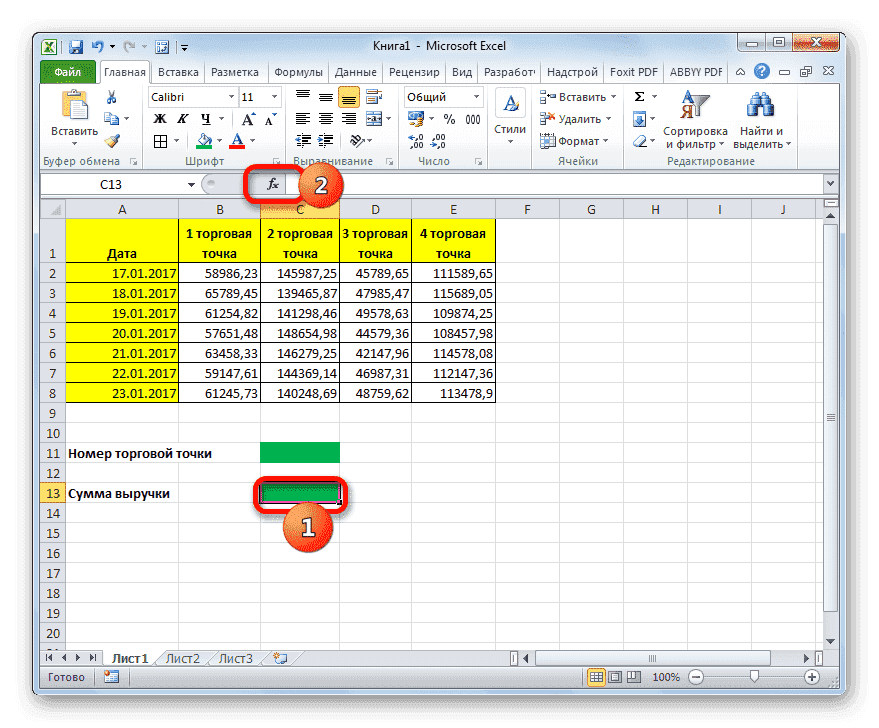Viewport: 879px width, 728px height.
Task: Toggle italic formatting with the К icon
Action: point(181,117)
